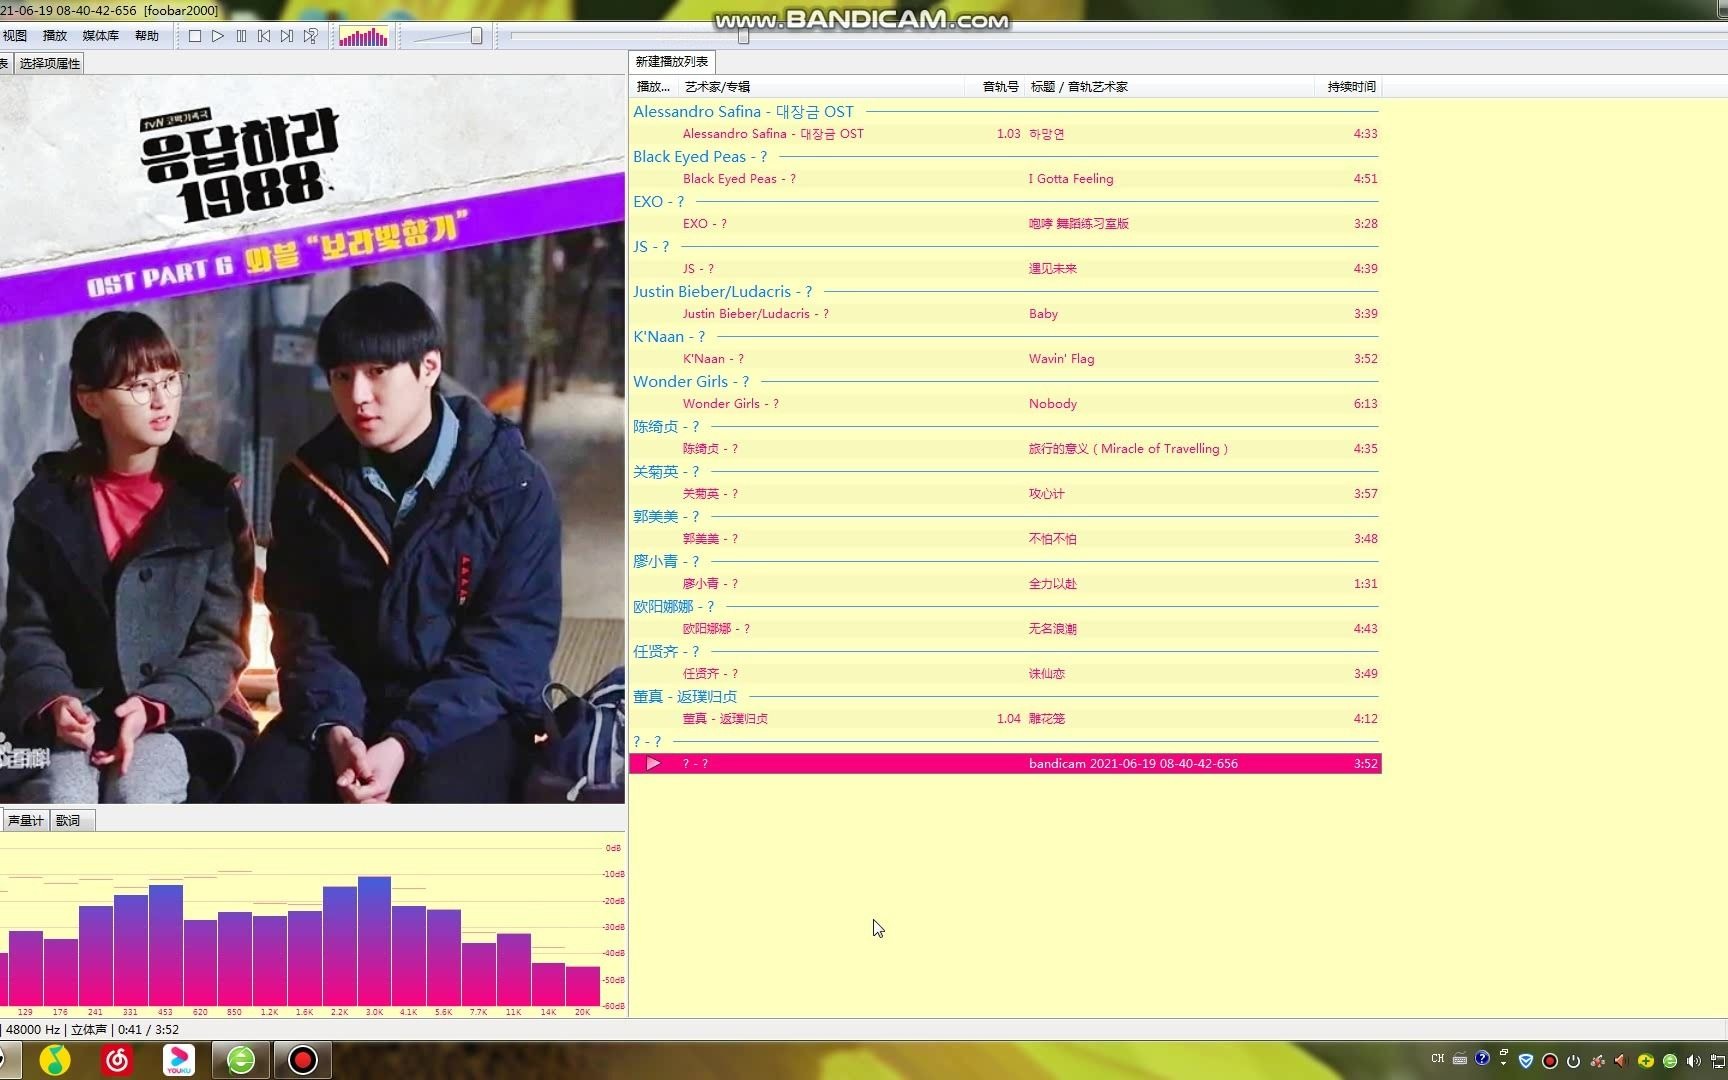Click the CH input language tray indicator
1728x1080 pixels.
[1437, 1059]
